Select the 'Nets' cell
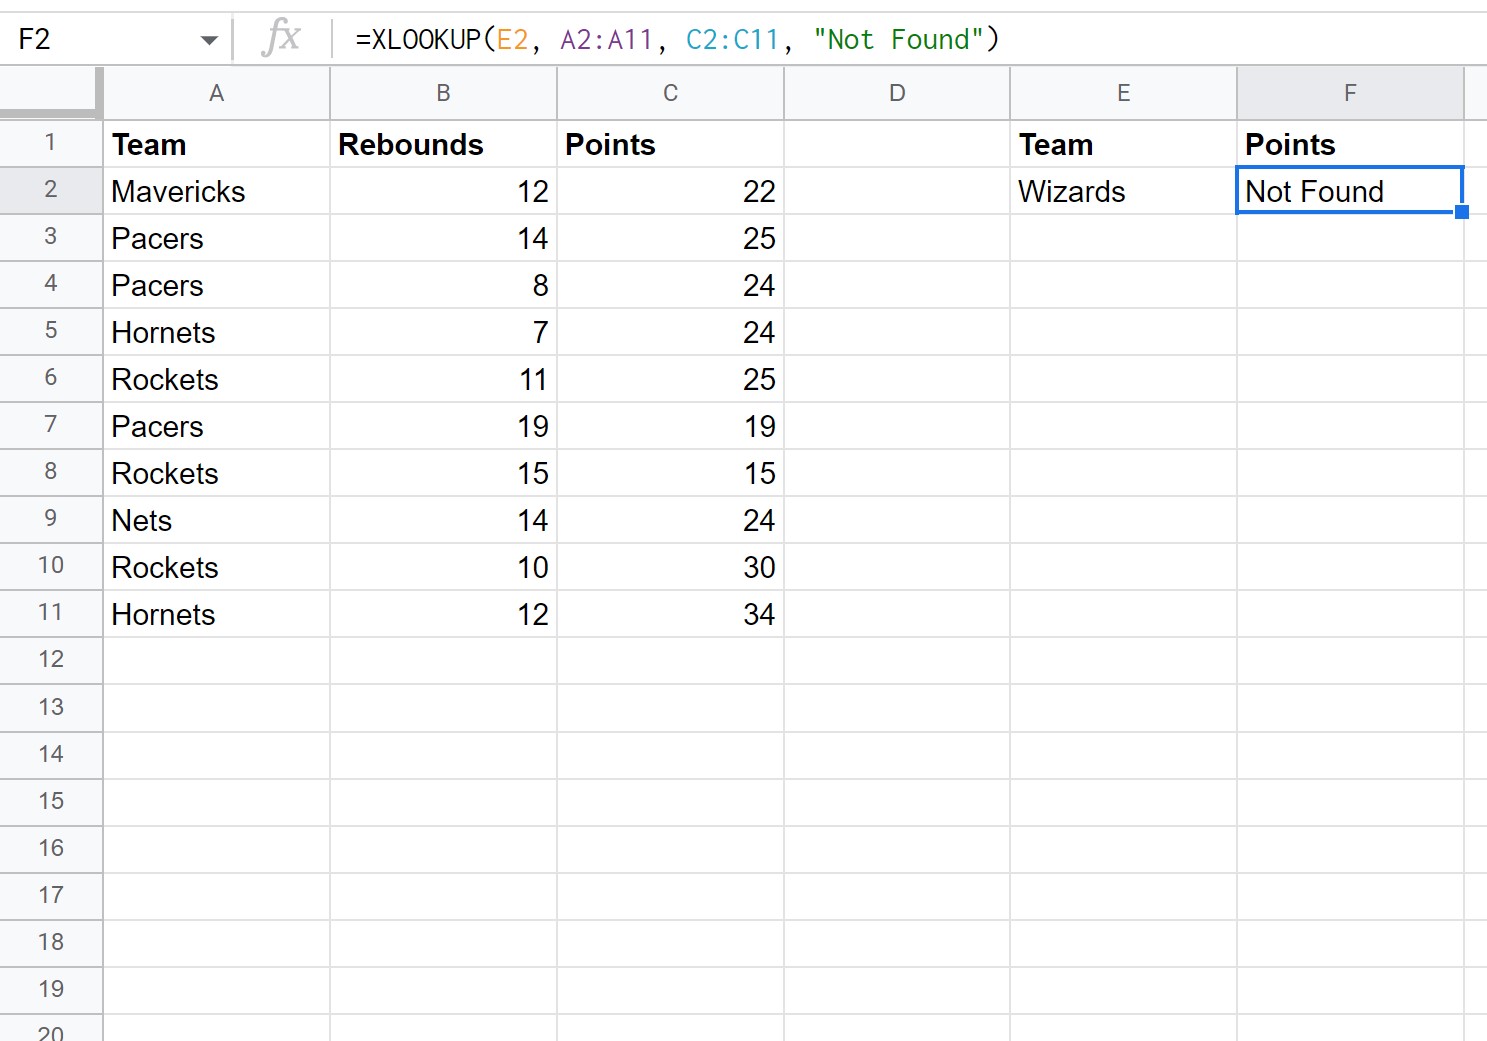The width and height of the screenshot is (1487, 1041). tap(217, 520)
